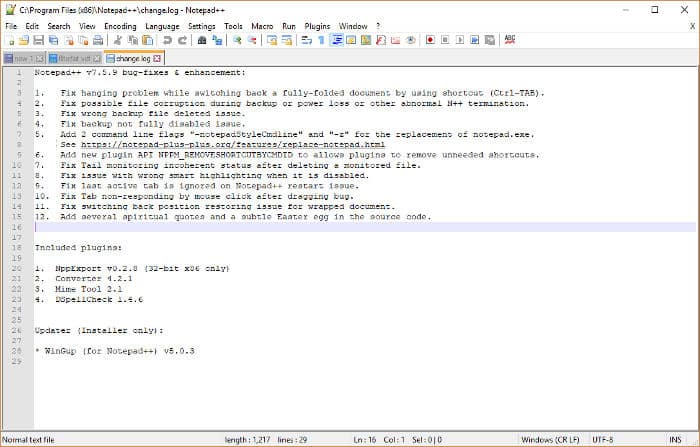Open Find with the binoculars icon

[201, 40]
